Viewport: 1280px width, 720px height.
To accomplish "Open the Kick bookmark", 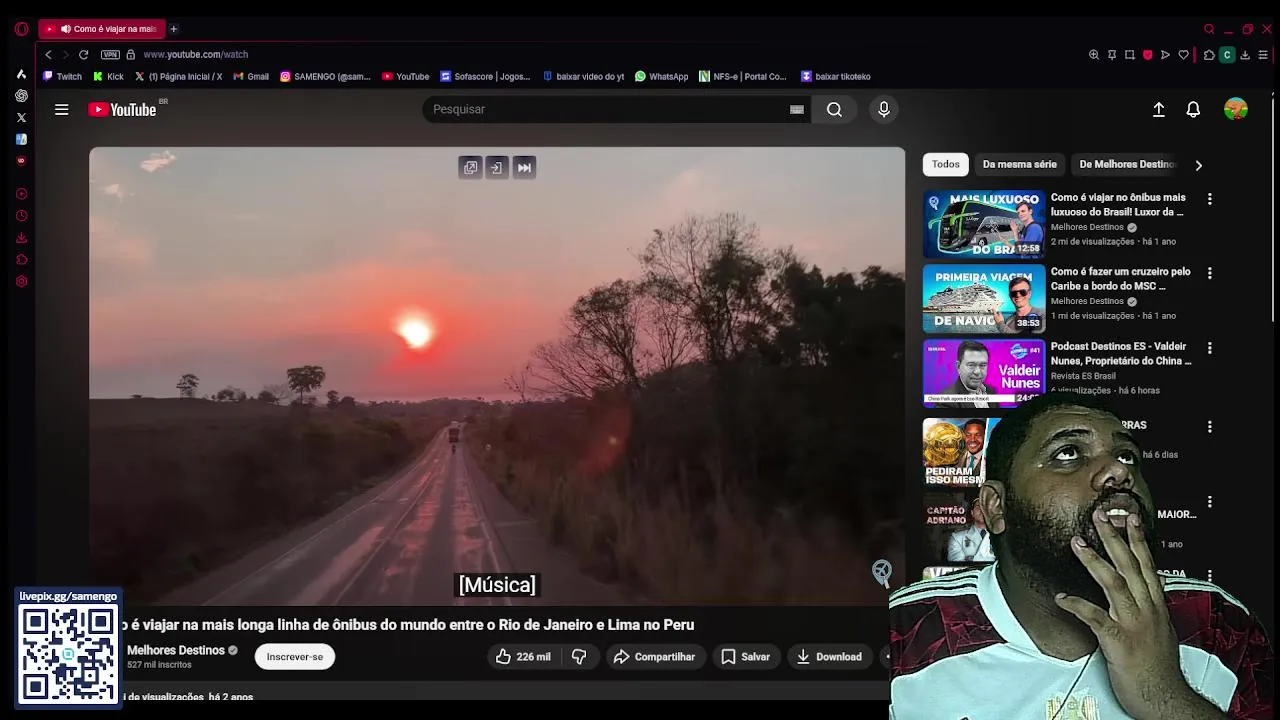I will (x=108, y=77).
